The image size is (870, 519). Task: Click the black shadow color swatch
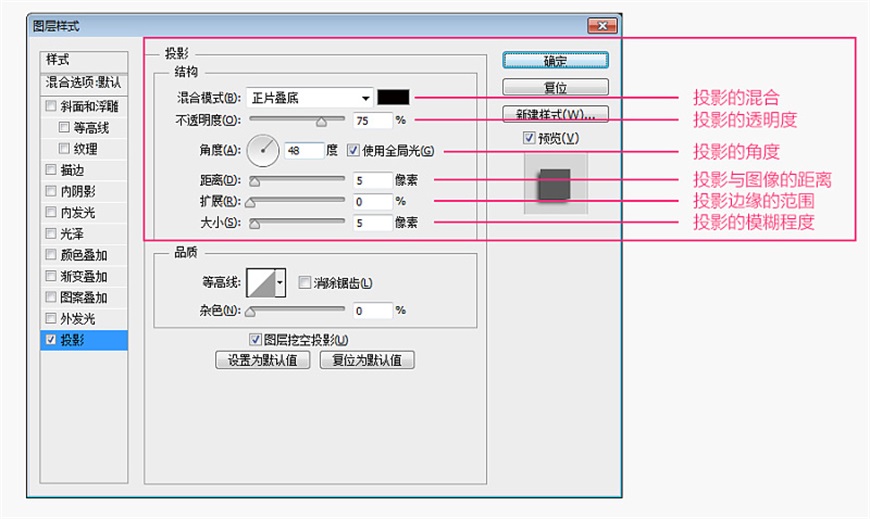pos(393,98)
